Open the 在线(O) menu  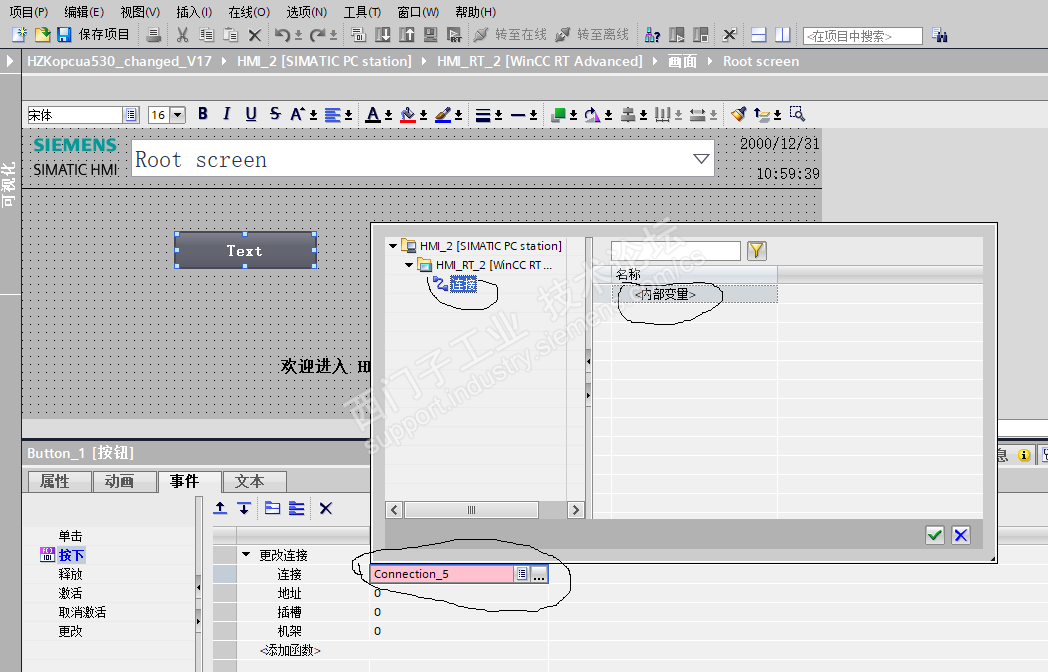(249, 12)
